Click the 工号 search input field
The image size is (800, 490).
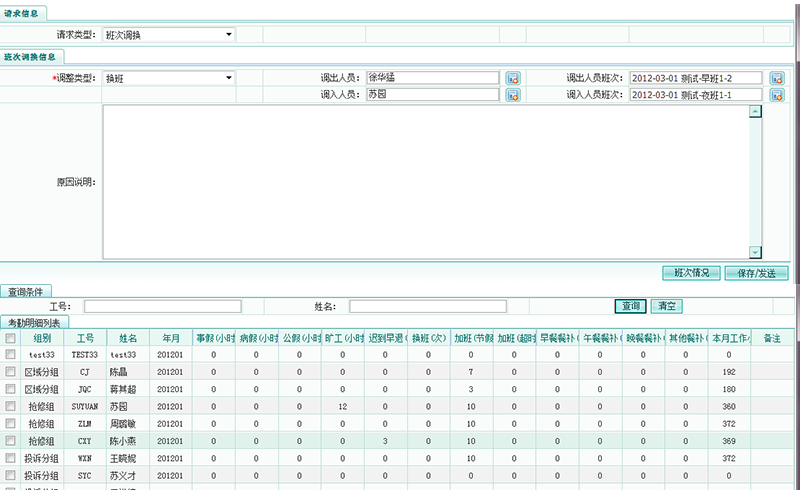tap(162, 306)
